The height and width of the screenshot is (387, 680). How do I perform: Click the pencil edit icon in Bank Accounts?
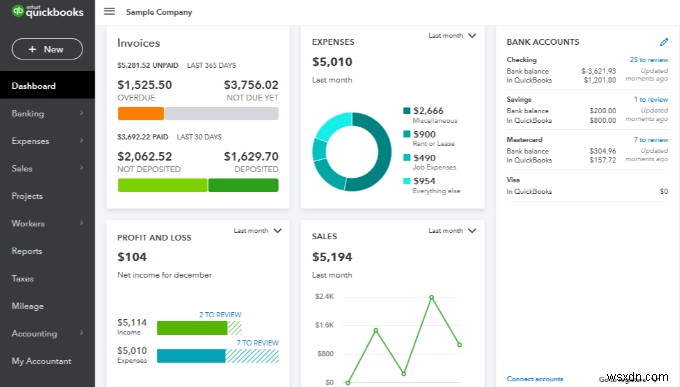pos(664,42)
